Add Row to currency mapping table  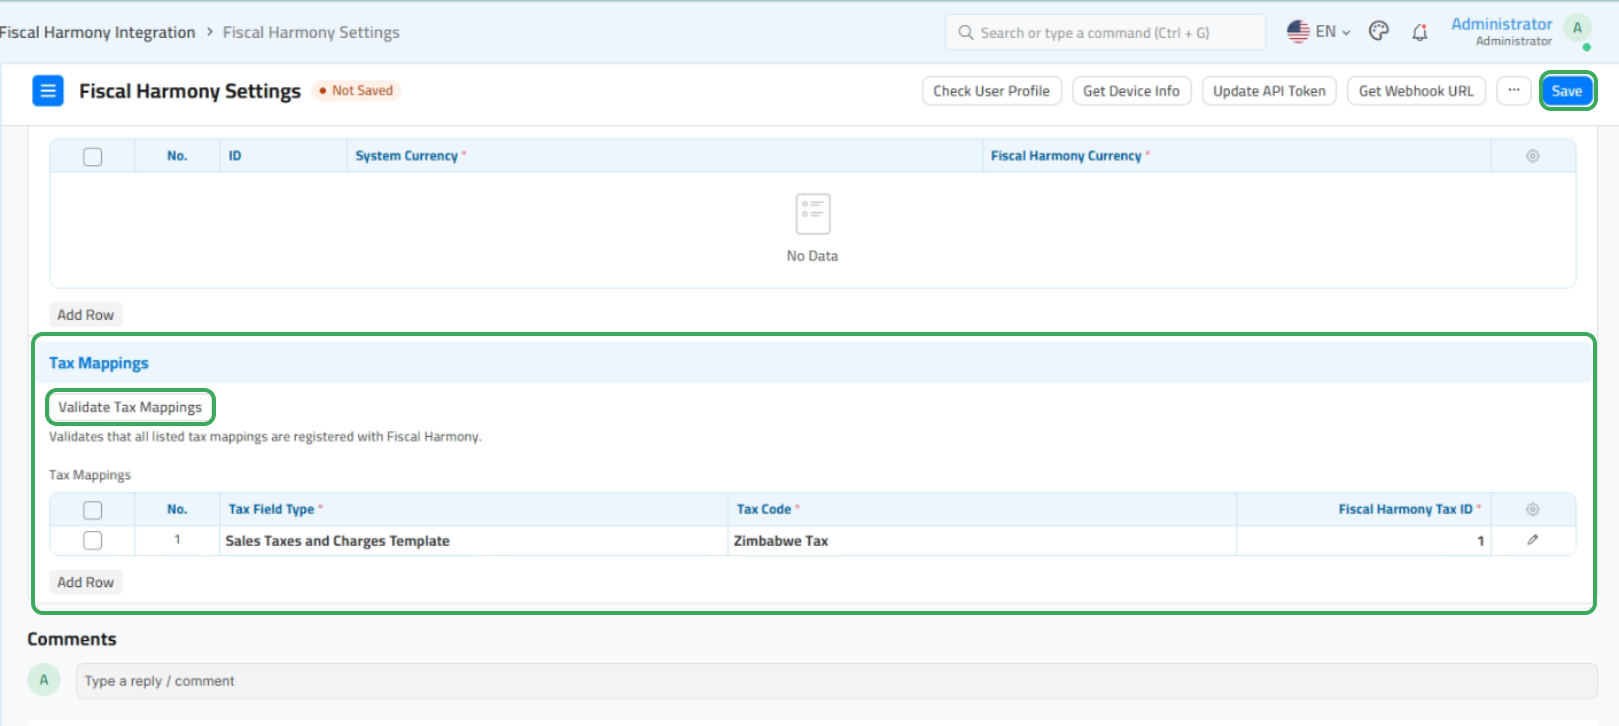85,315
